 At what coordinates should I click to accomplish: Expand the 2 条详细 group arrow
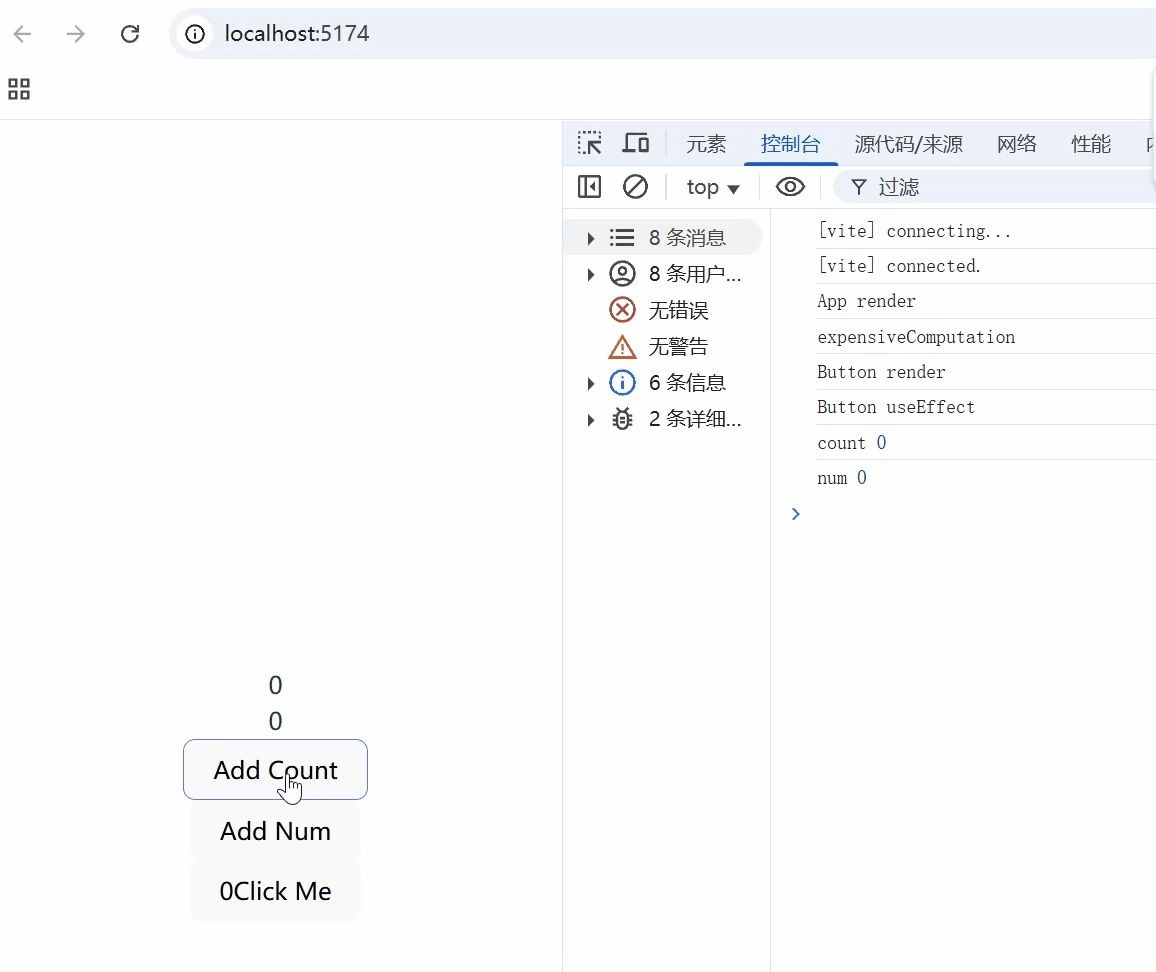point(590,420)
